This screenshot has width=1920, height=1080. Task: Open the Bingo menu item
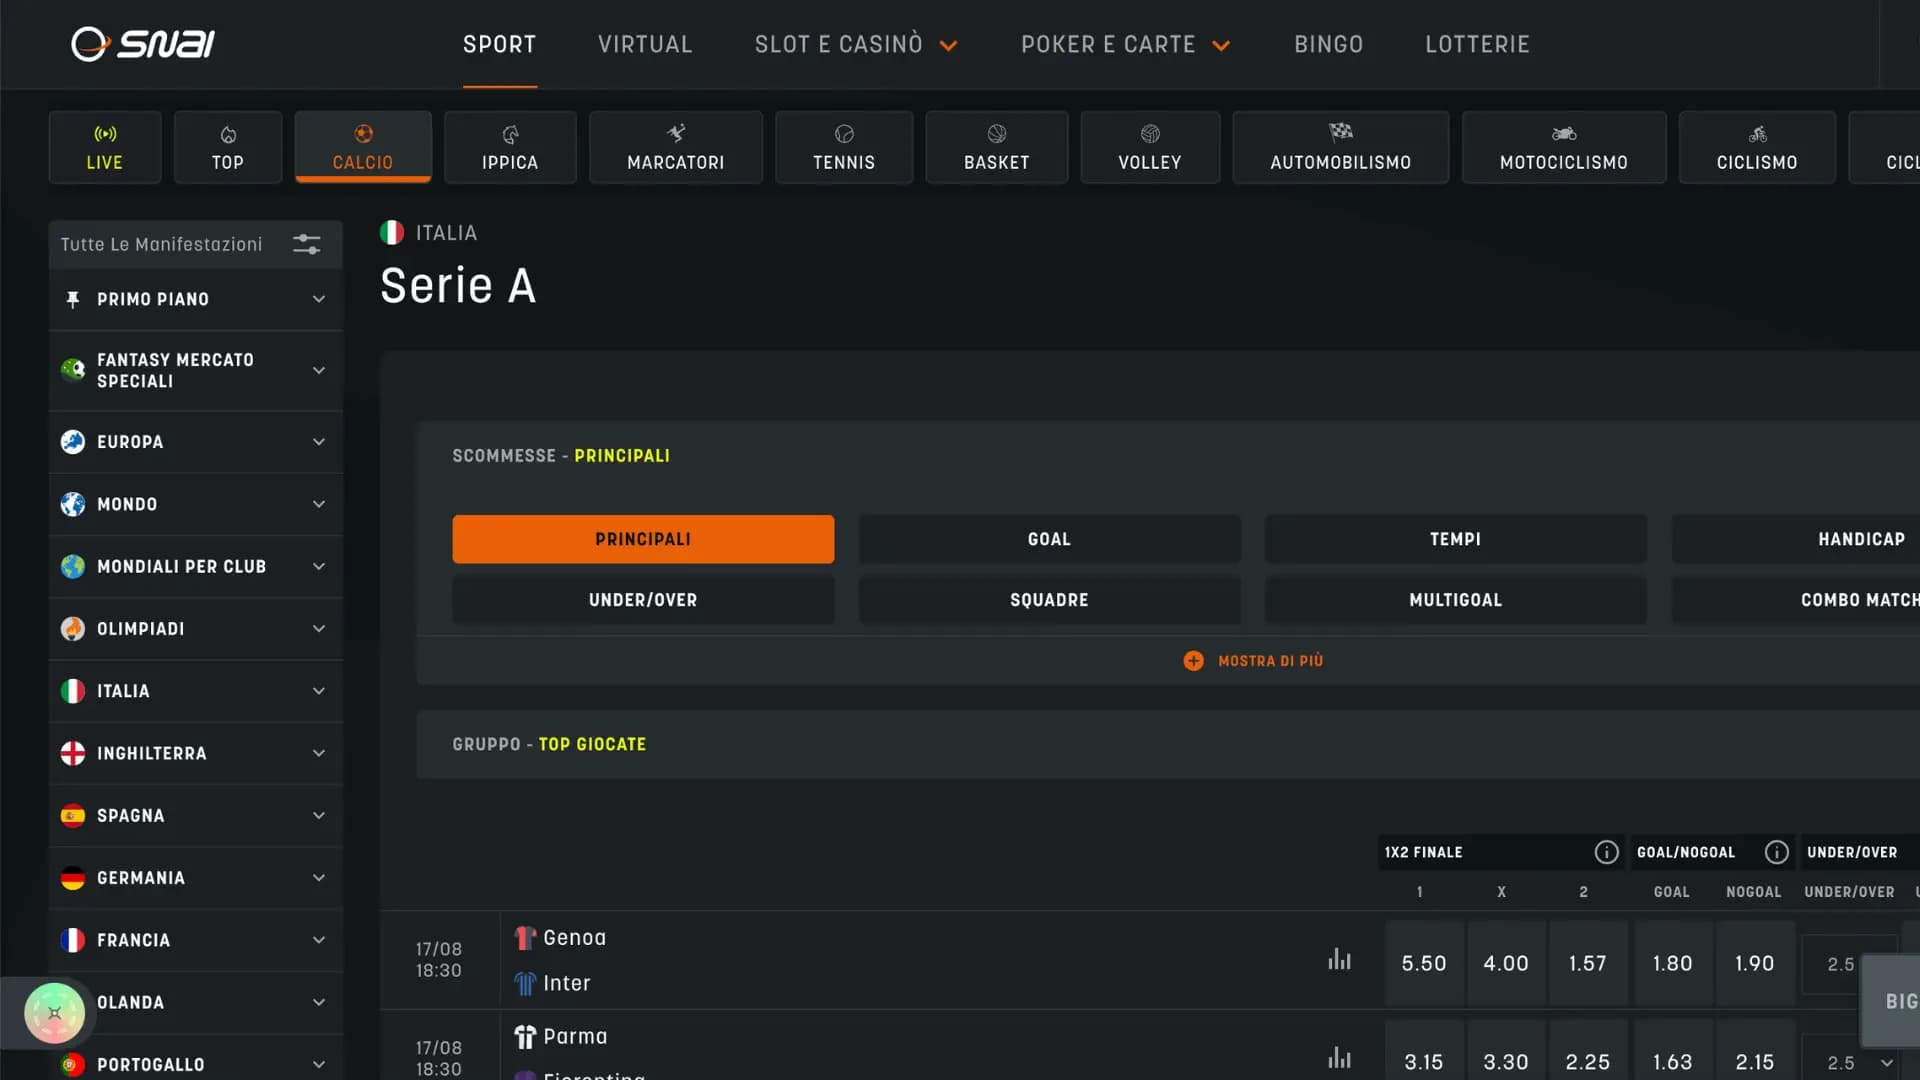(1328, 44)
